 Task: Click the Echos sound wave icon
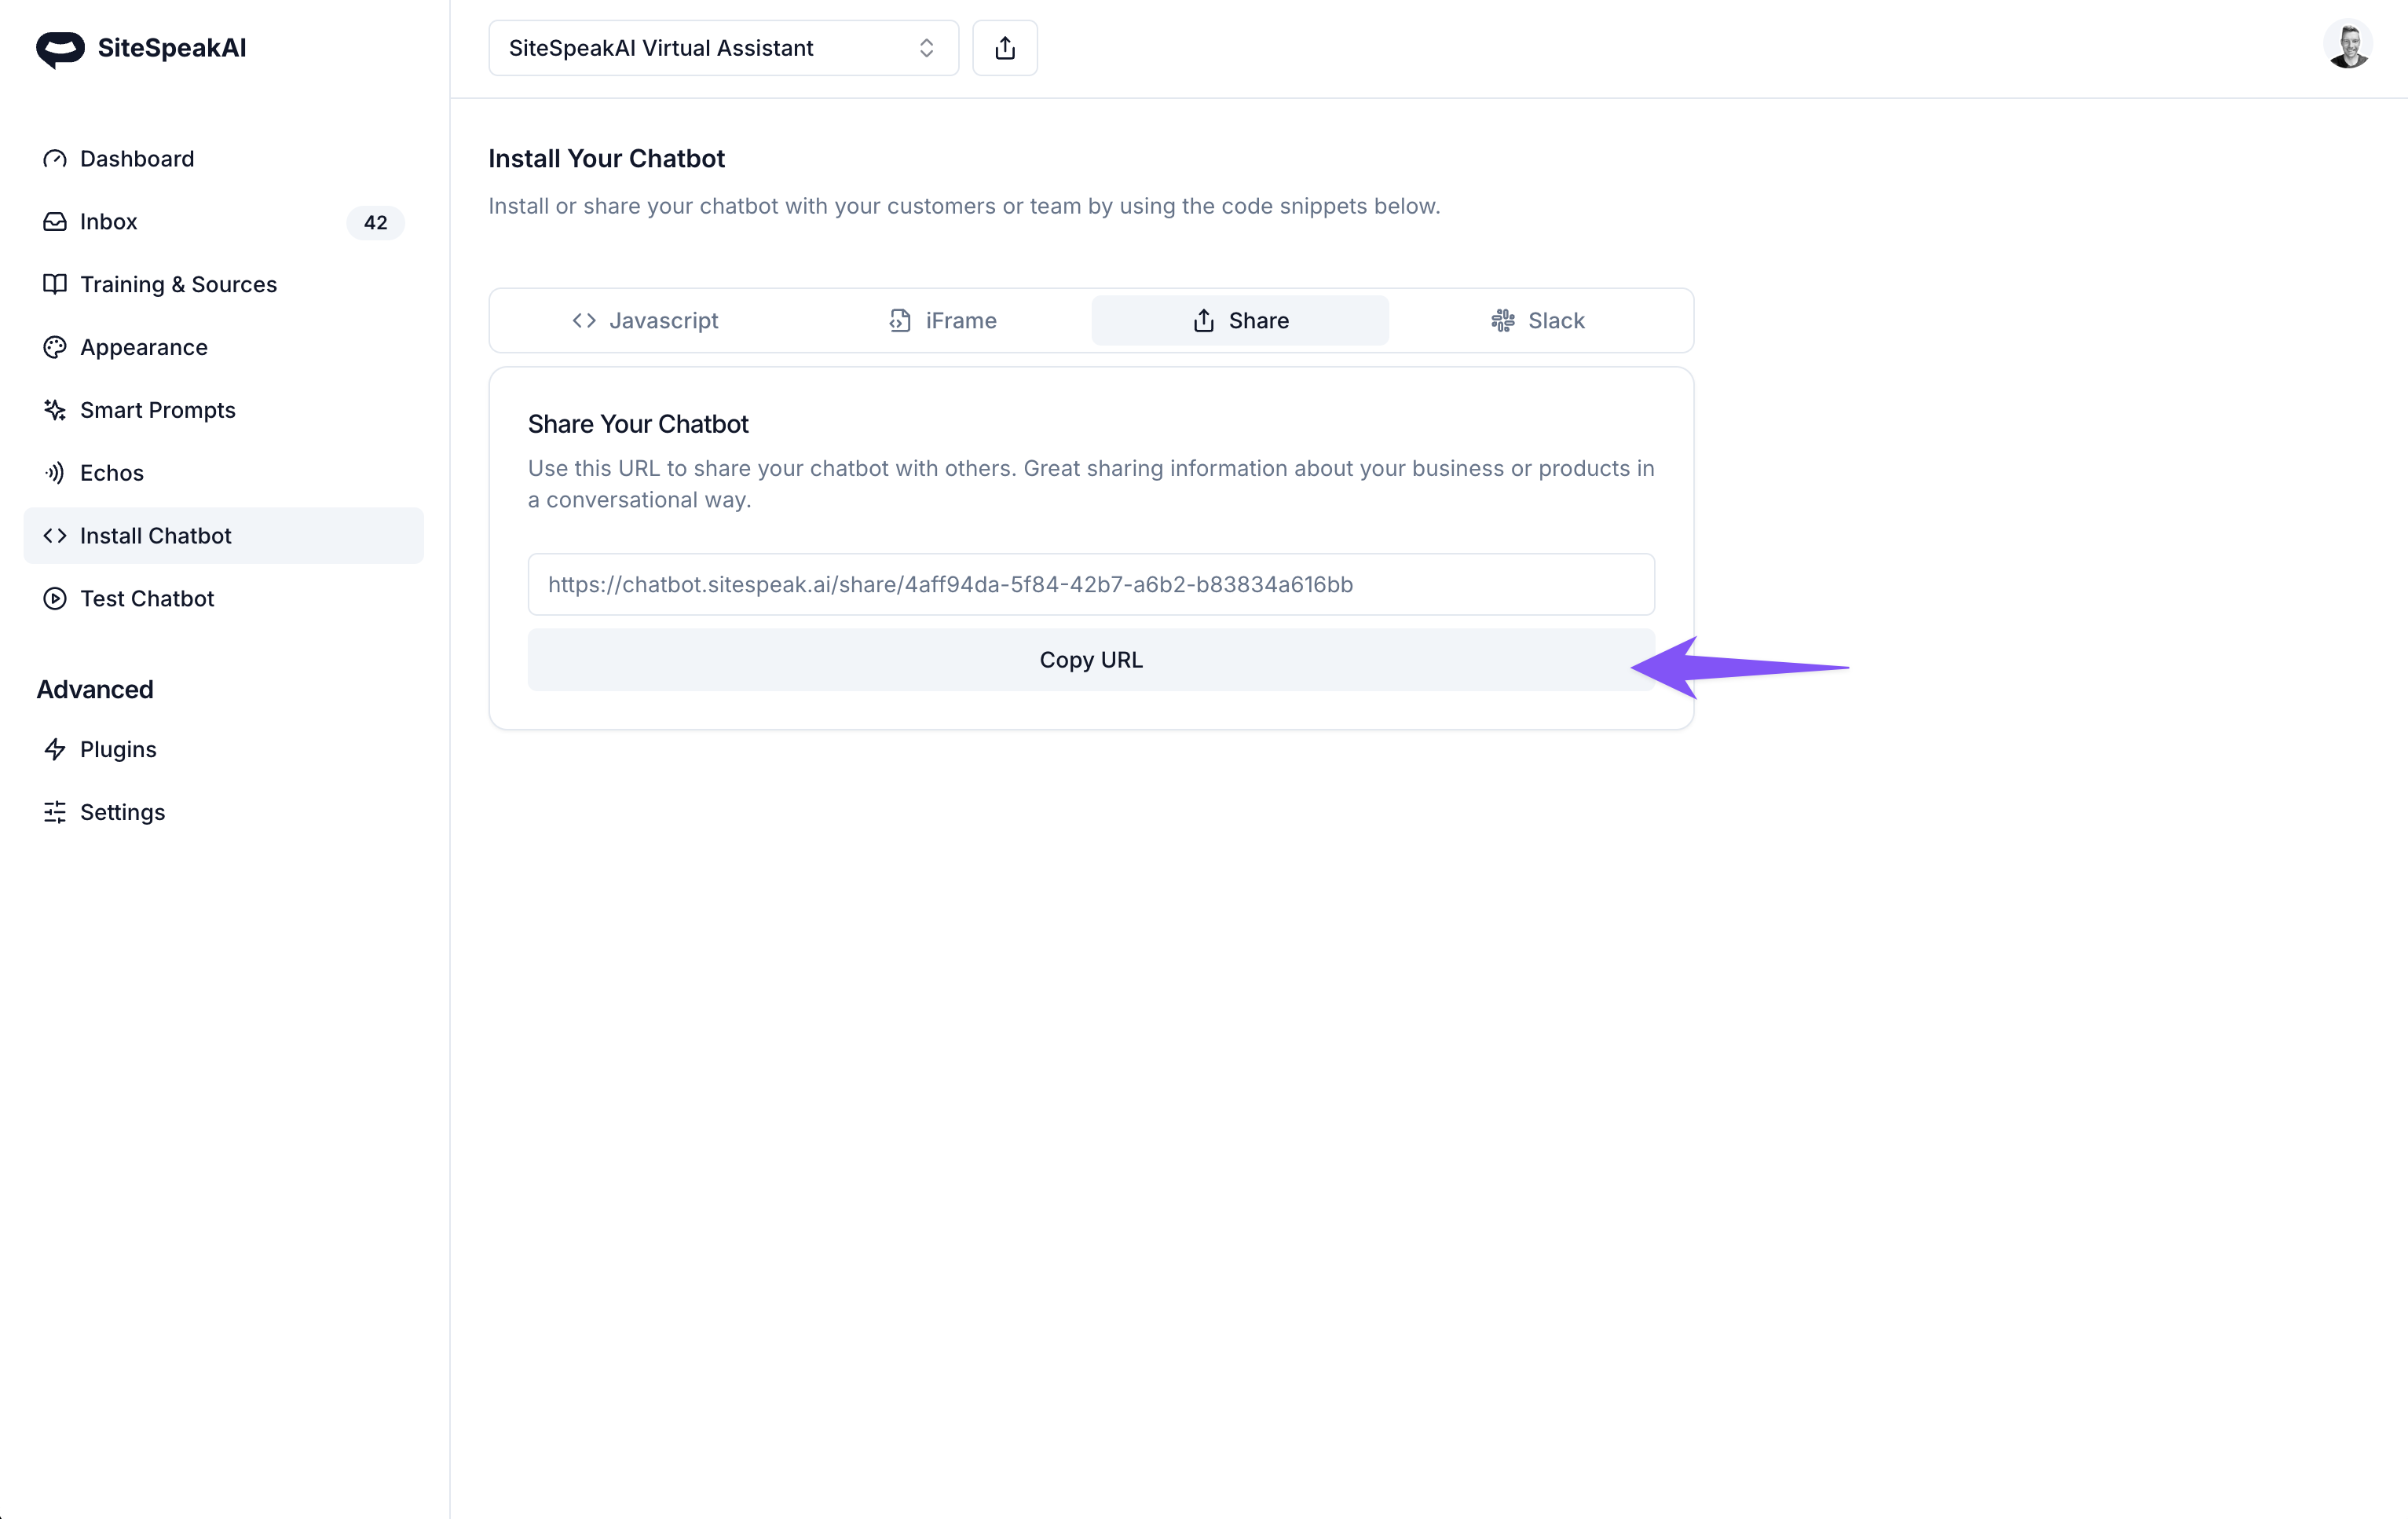55,473
